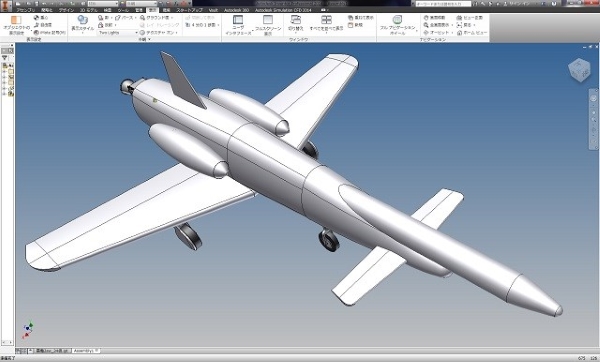Switch to the Autodesk 360 ribbon tab
This screenshot has width=600, height=362.
pyautogui.click(x=236, y=10)
